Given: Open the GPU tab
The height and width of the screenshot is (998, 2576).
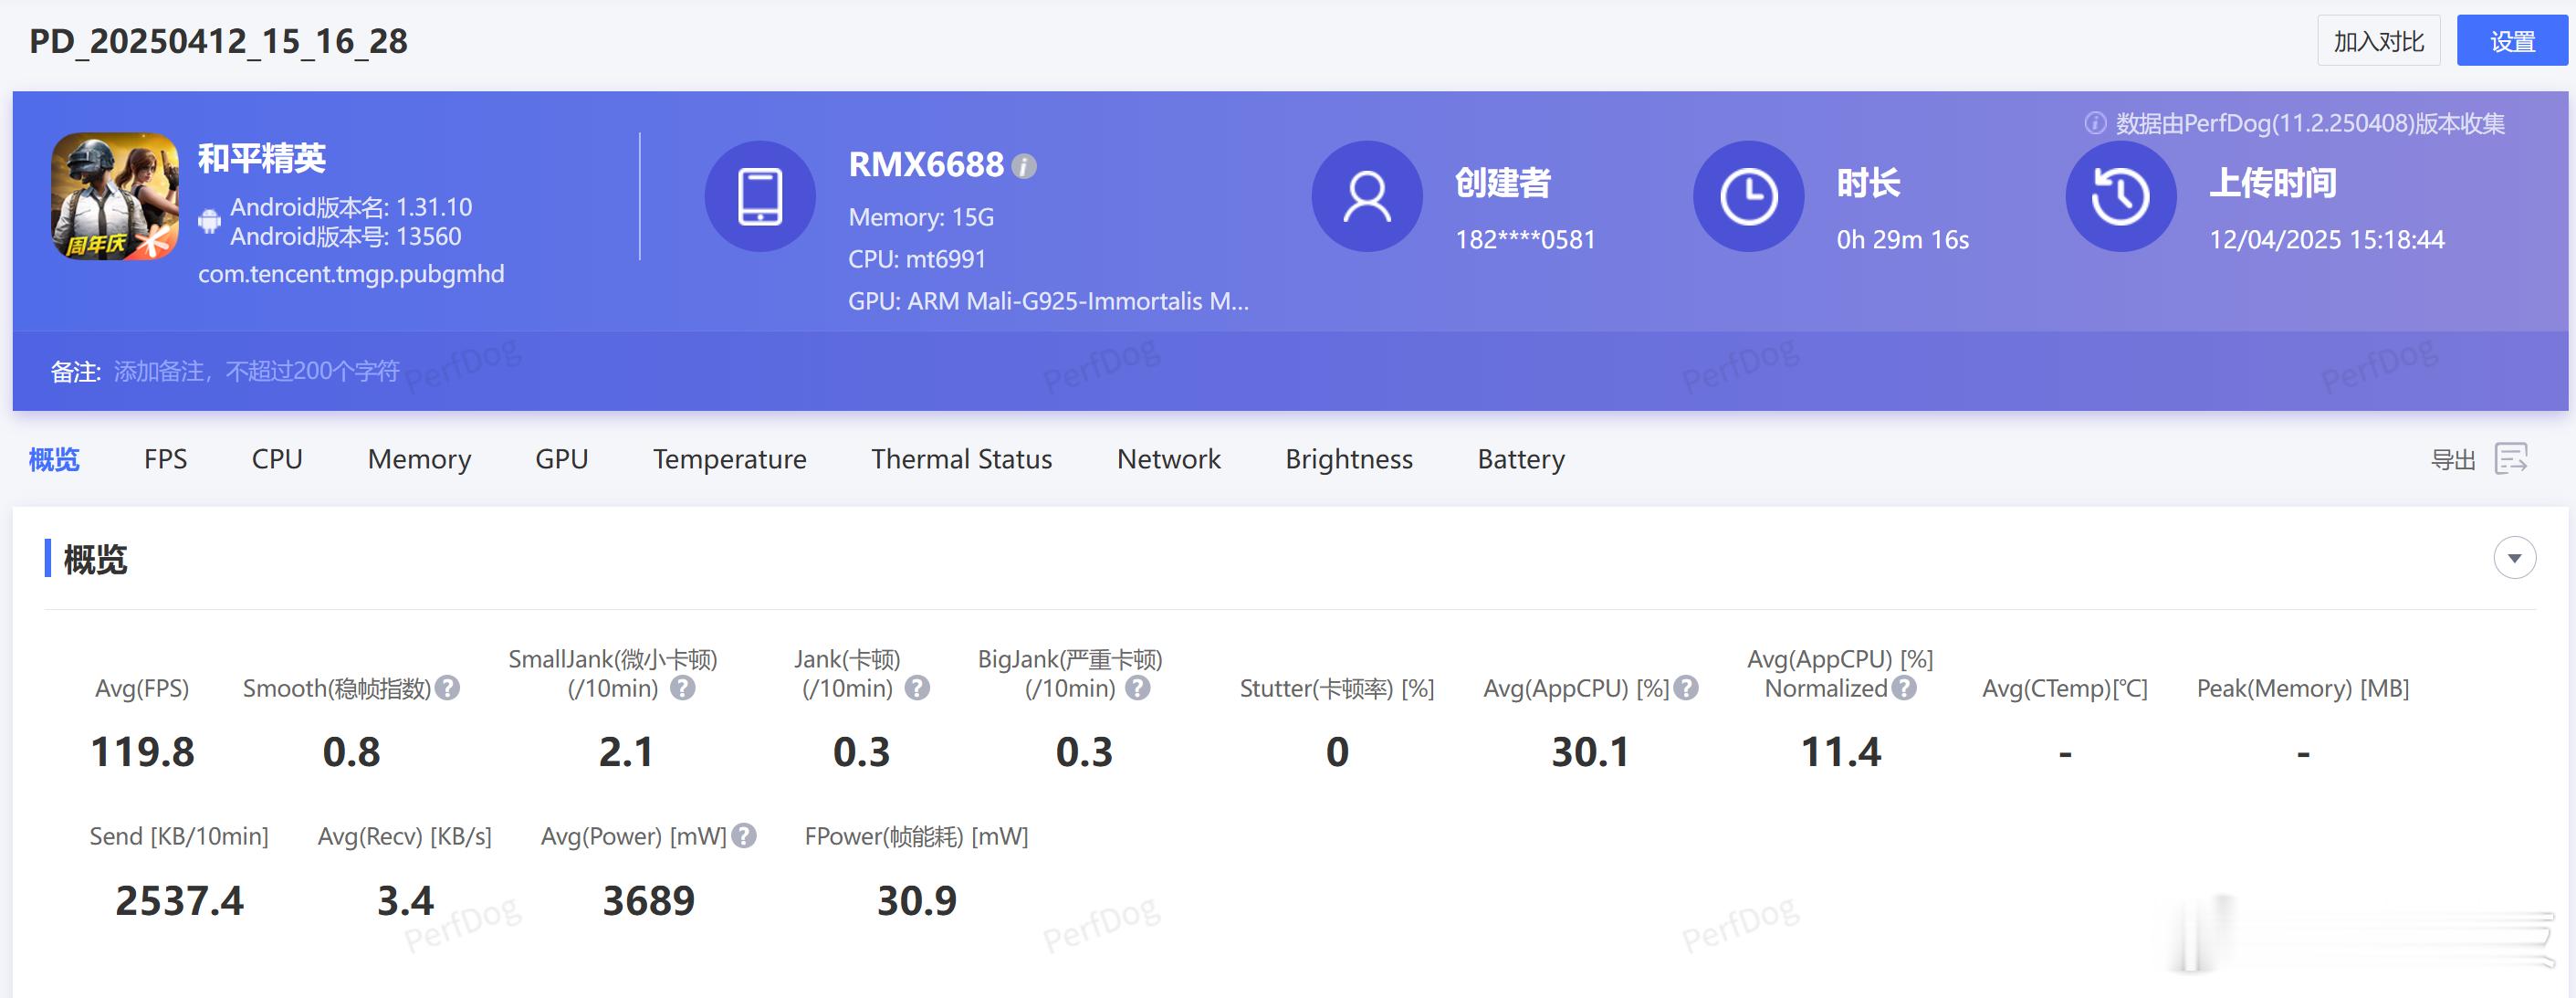Looking at the screenshot, I should 562,459.
